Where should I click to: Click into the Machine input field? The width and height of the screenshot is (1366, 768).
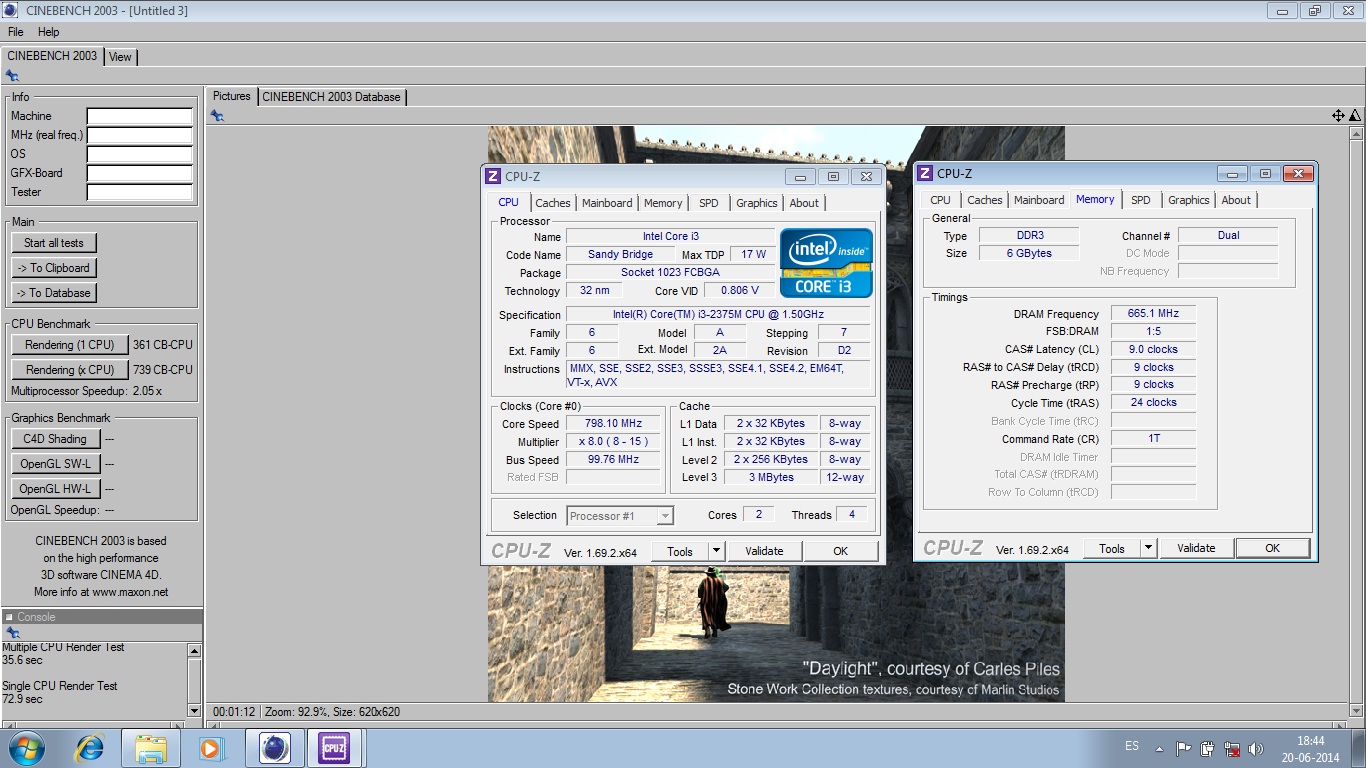tap(139, 117)
